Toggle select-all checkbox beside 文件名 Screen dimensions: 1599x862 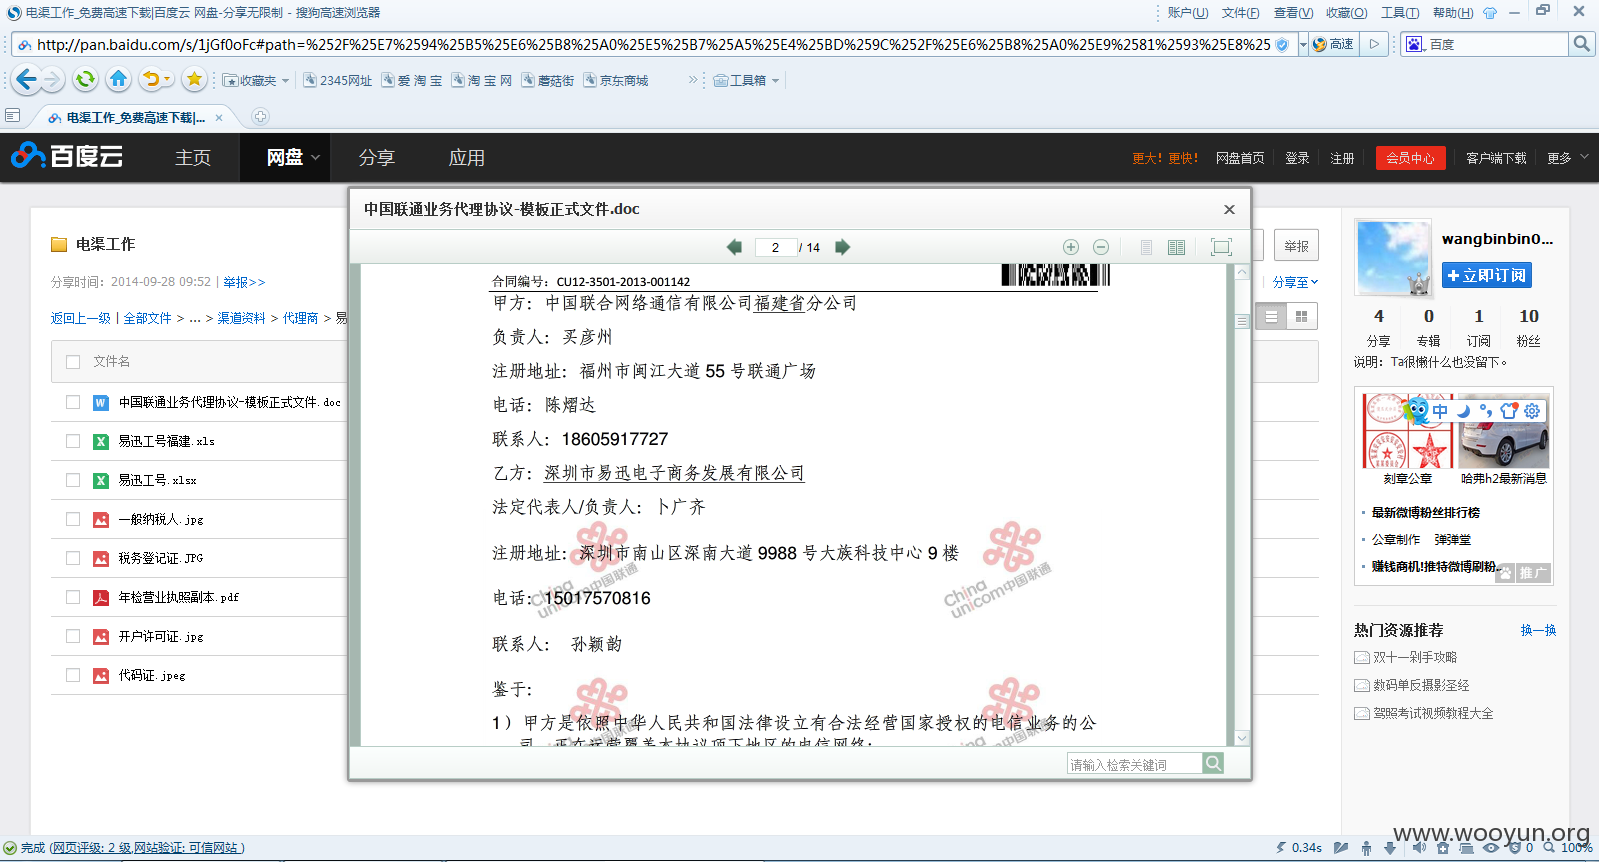point(73,362)
